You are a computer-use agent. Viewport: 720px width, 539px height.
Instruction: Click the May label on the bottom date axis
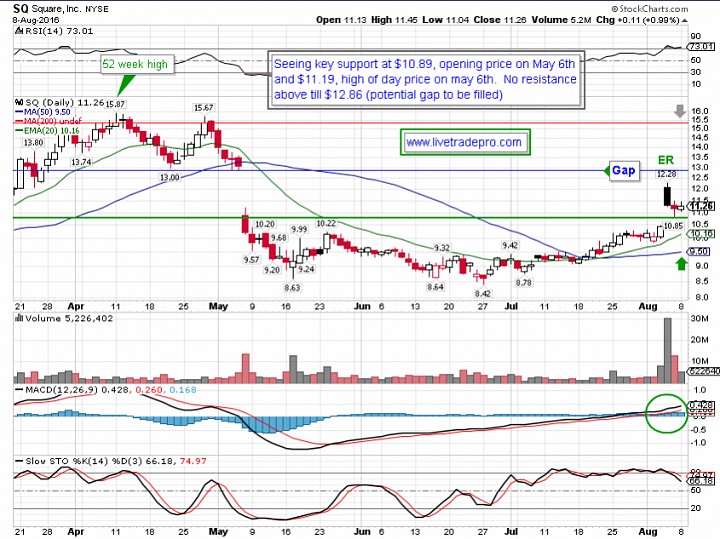point(218,532)
